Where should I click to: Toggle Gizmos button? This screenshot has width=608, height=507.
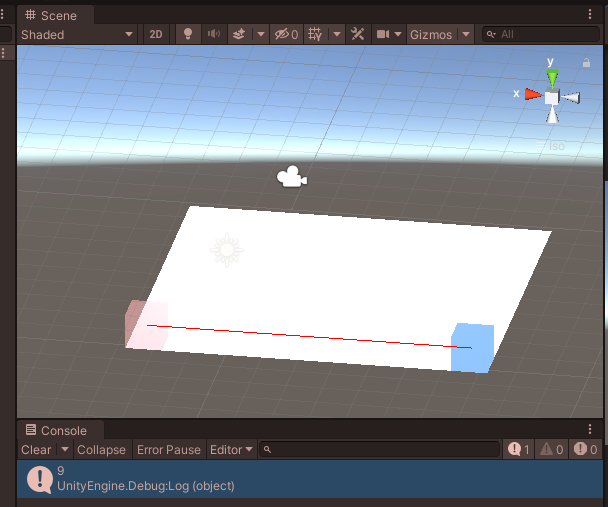point(431,34)
